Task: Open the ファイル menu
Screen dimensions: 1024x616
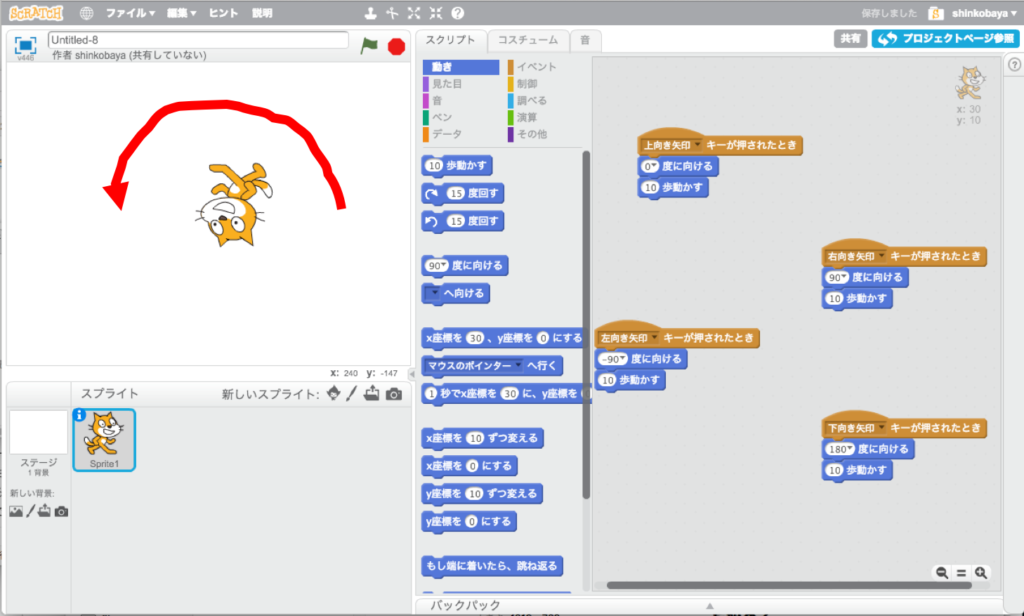Action: (x=130, y=14)
